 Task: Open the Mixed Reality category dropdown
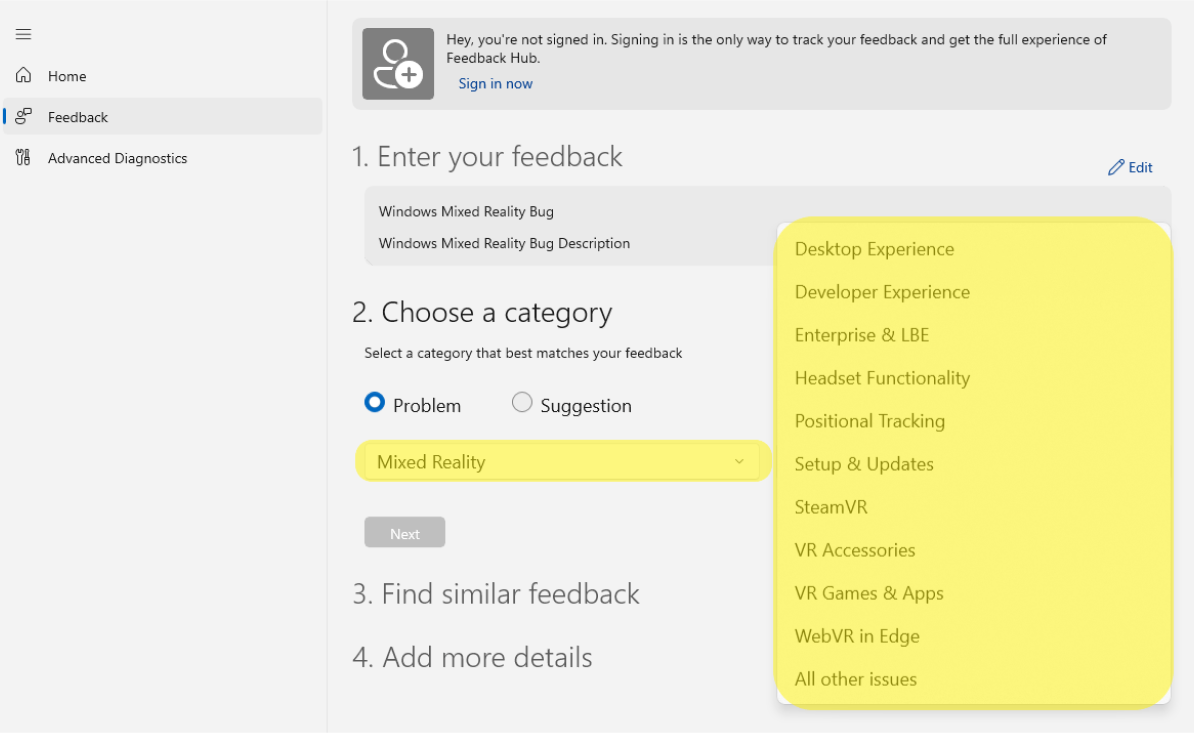562,462
